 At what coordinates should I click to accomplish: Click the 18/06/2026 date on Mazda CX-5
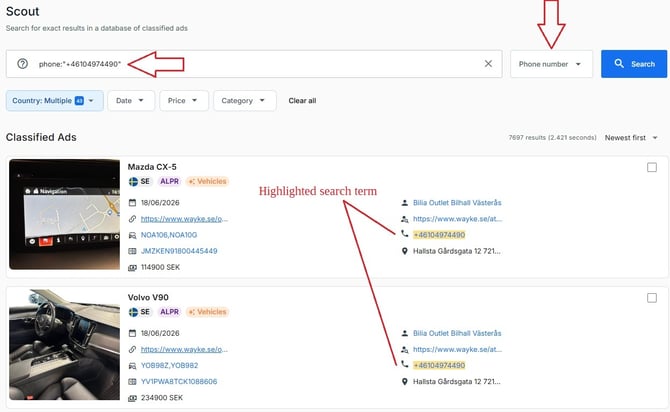160,203
